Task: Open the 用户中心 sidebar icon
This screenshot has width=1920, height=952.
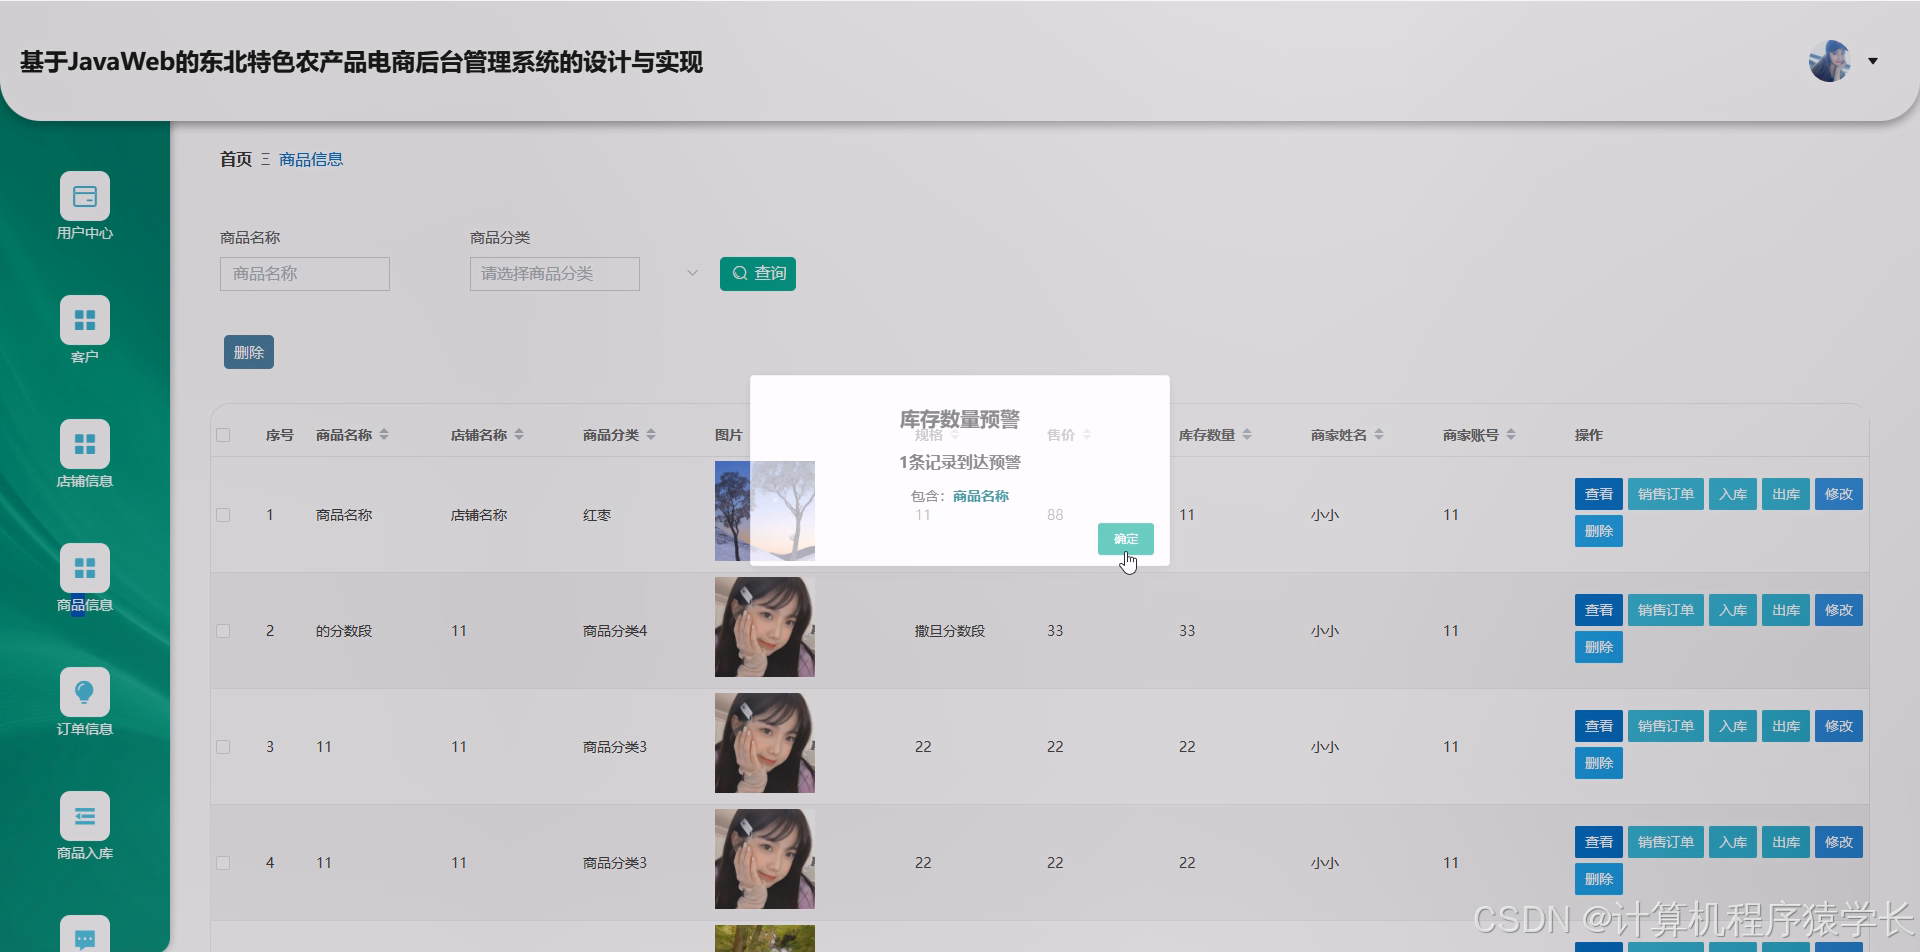Action: 85,196
